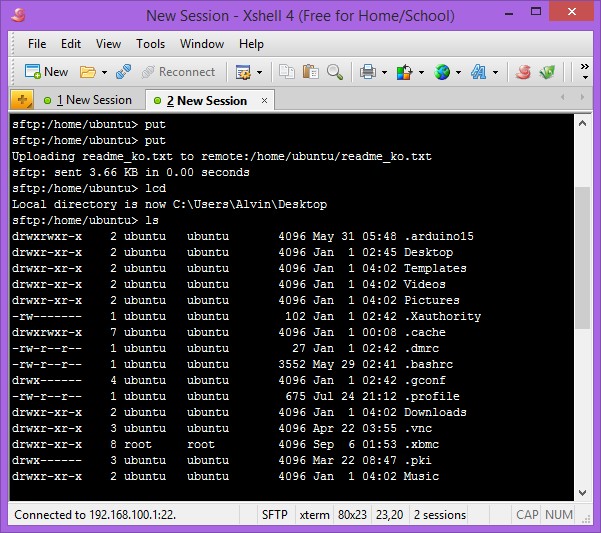Click the .pki directory name
Screen dimensions: 601x533
click(418, 460)
